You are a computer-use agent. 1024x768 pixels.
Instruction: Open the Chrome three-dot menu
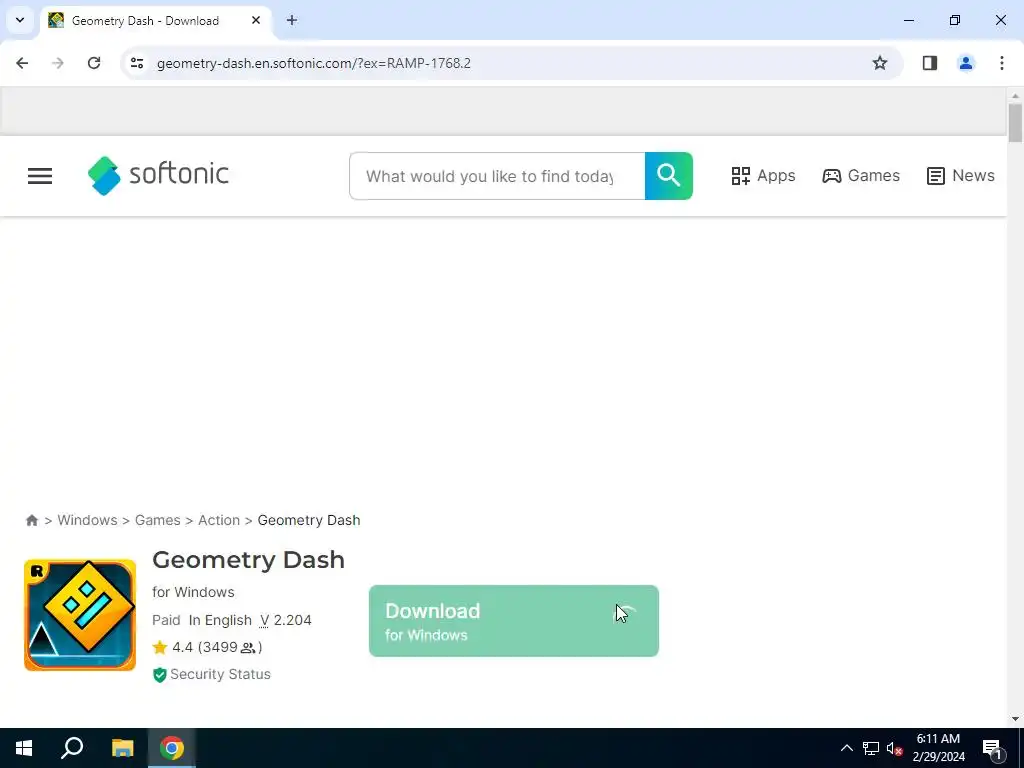pyautogui.click(x=1002, y=63)
